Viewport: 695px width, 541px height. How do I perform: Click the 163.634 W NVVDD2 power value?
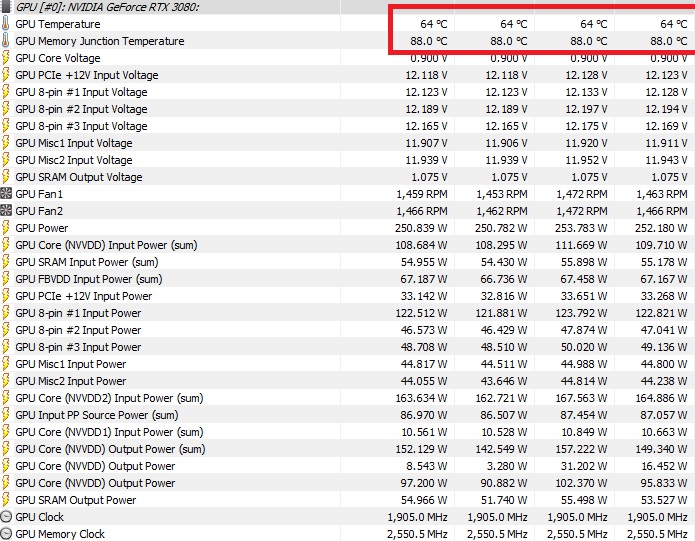pyautogui.click(x=421, y=398)
